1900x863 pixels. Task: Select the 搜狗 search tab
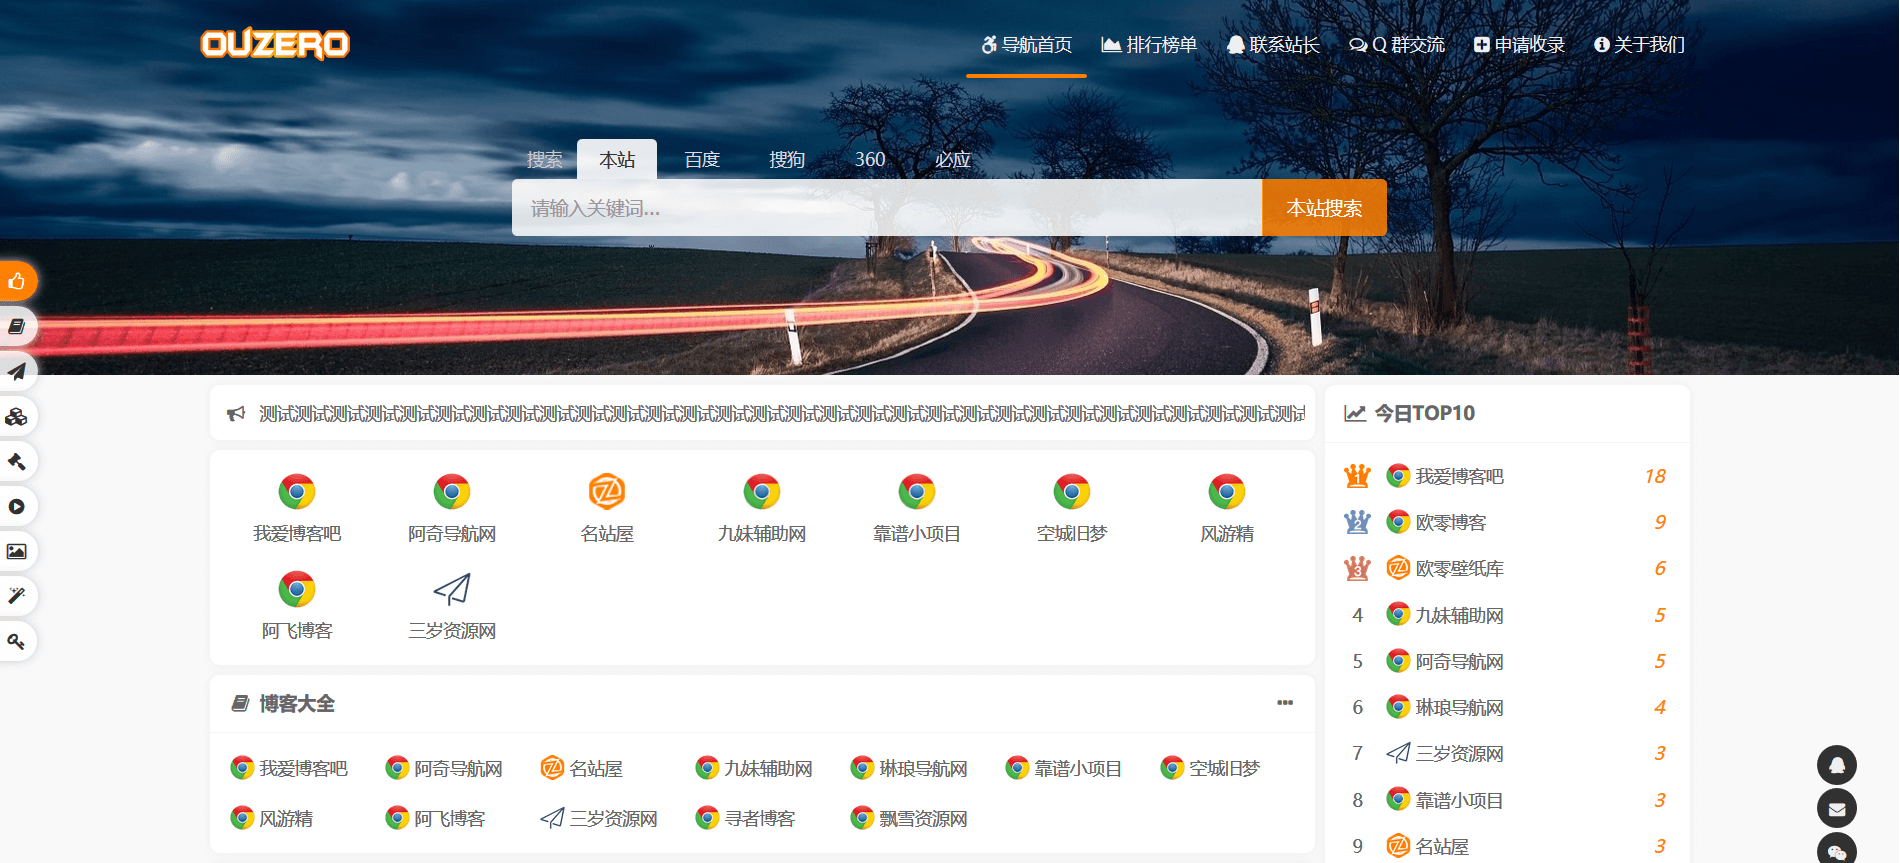pyautogui.click(x=787, y=160)
